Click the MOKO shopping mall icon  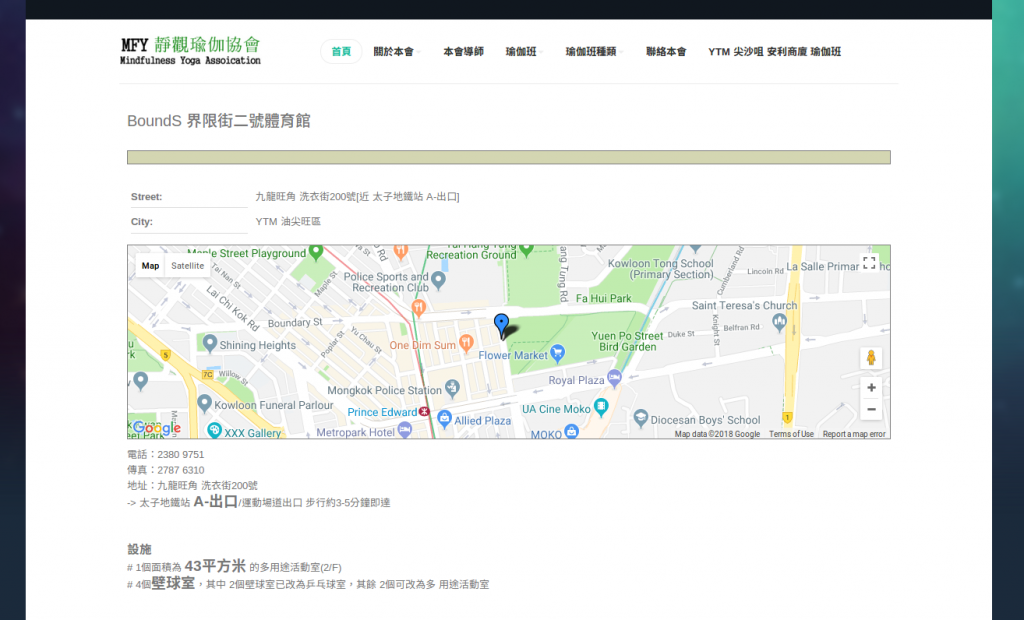pos(571,431)
